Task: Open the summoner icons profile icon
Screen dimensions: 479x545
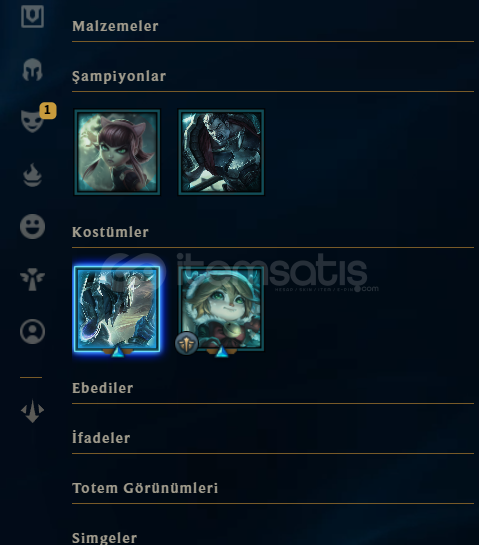Action: point(32,332)
